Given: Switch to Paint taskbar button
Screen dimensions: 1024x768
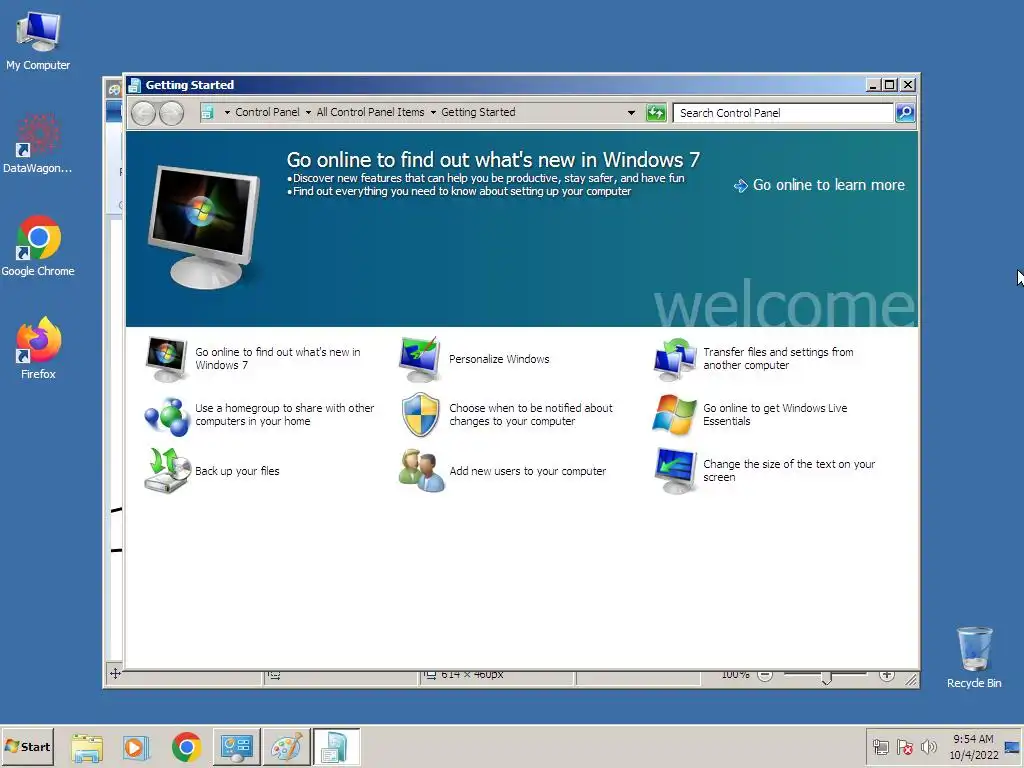Looking at the screenshot, I should click(x=286, y=747).
